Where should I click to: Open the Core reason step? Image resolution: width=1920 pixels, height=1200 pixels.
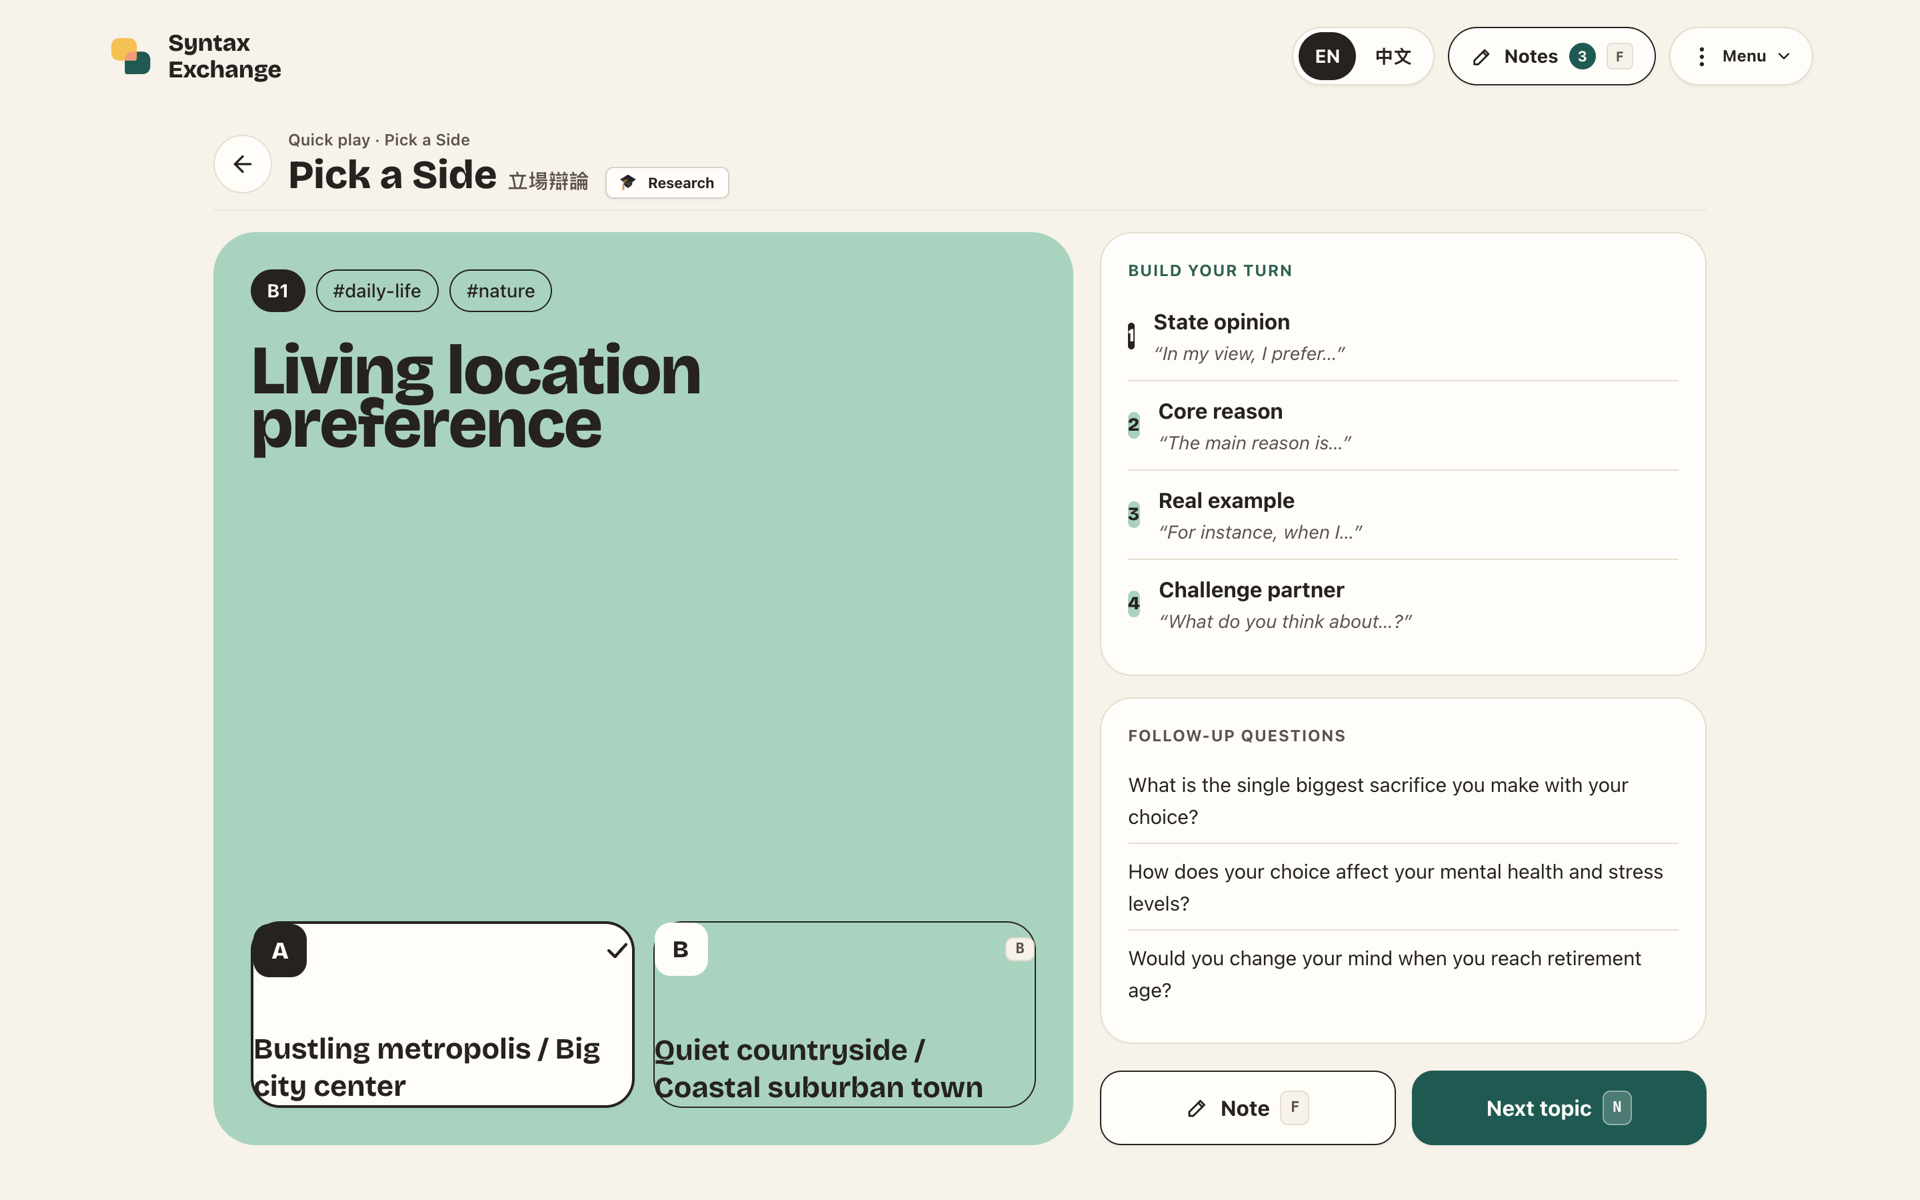1403,426
